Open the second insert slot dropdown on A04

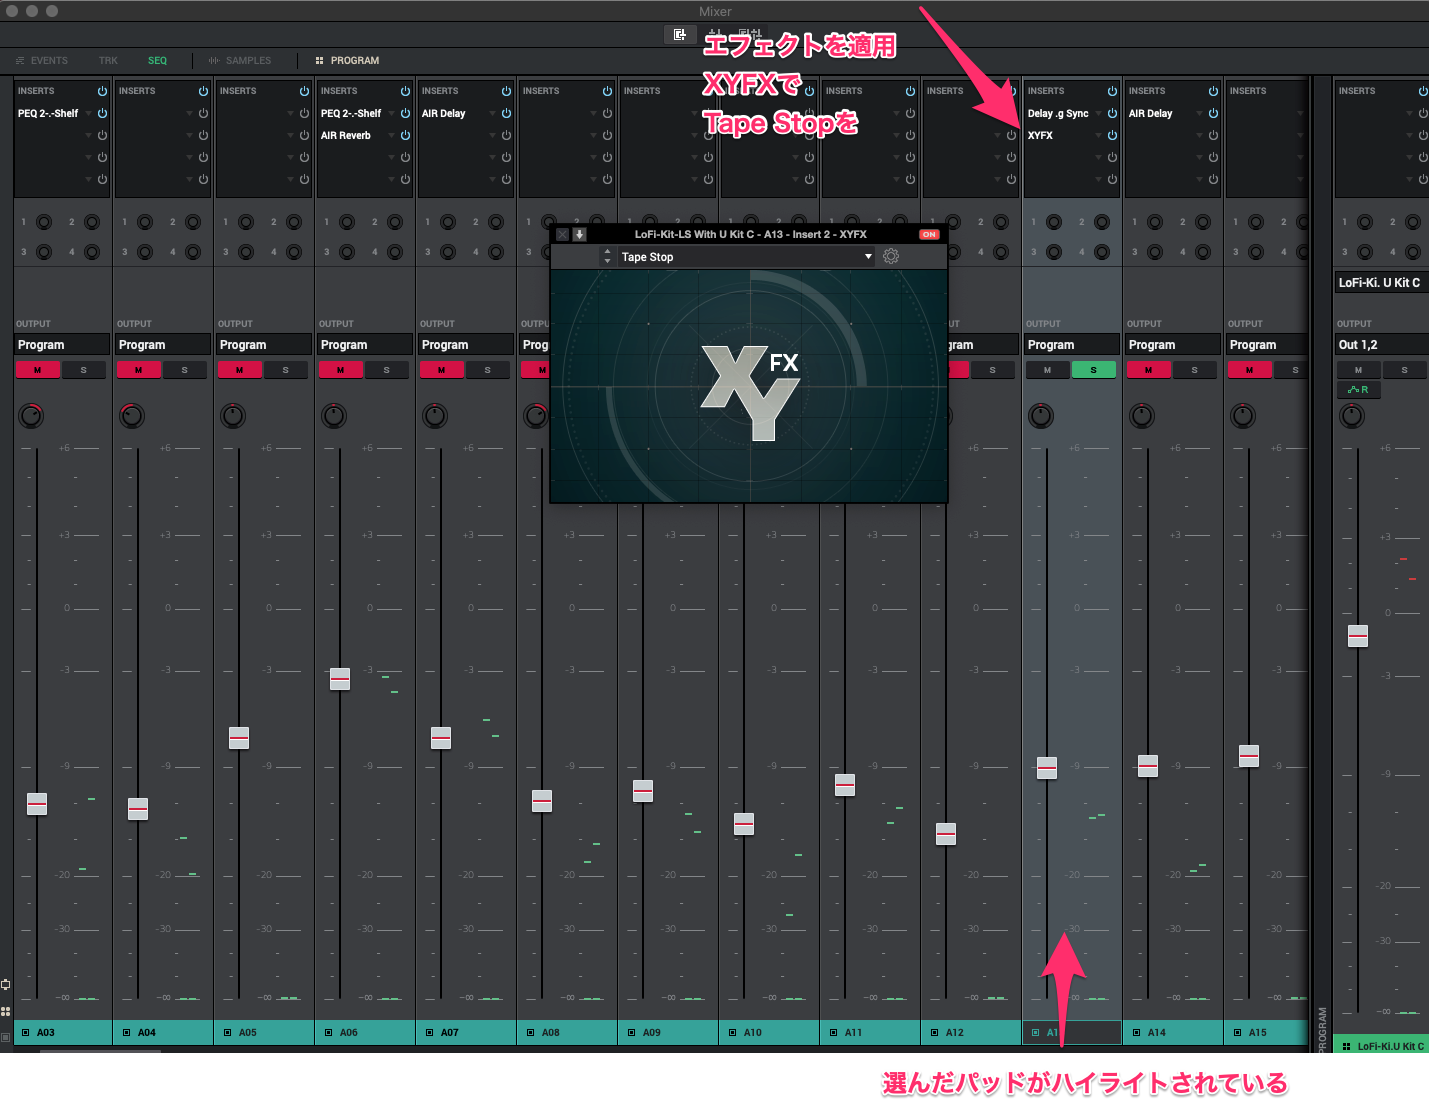(x=189, y=135)
